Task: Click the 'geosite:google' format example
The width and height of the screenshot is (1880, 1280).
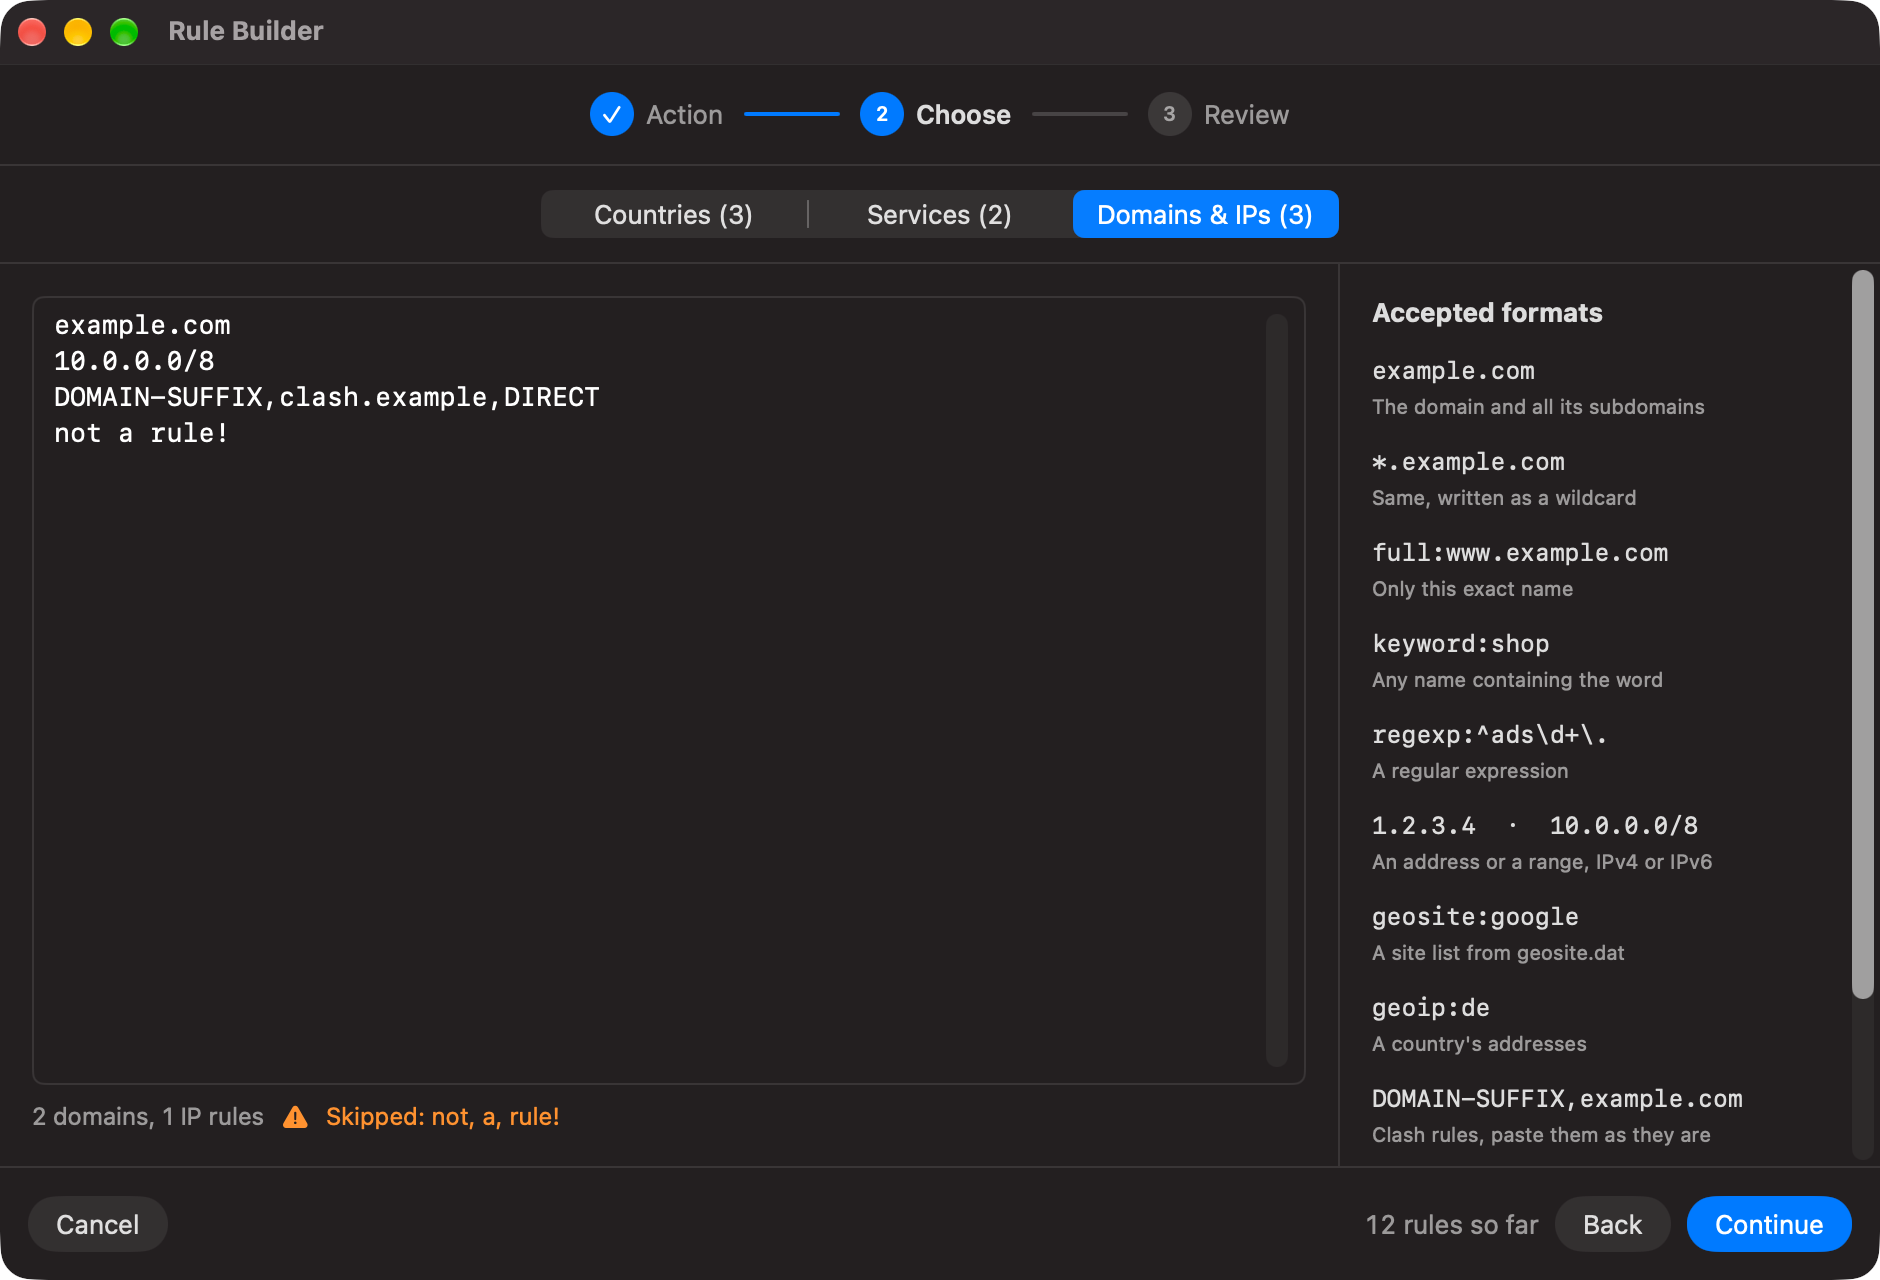Action: pyautogui.click(x=1475, y=917)
